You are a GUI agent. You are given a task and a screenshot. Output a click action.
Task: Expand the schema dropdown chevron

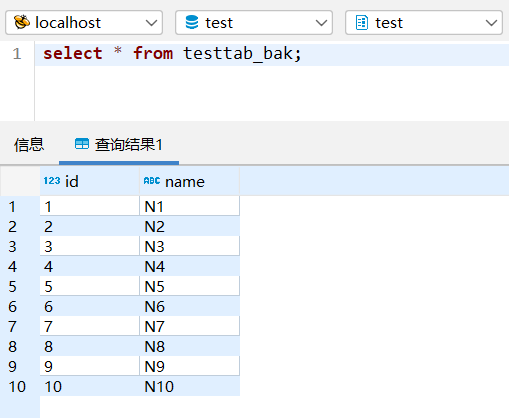click(x=491, y=23)
